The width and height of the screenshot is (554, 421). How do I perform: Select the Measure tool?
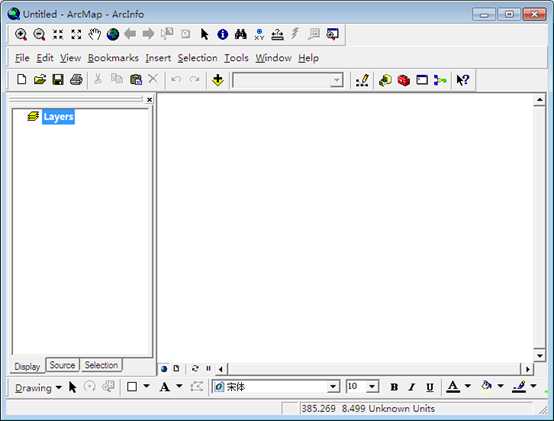coord(277,34)
